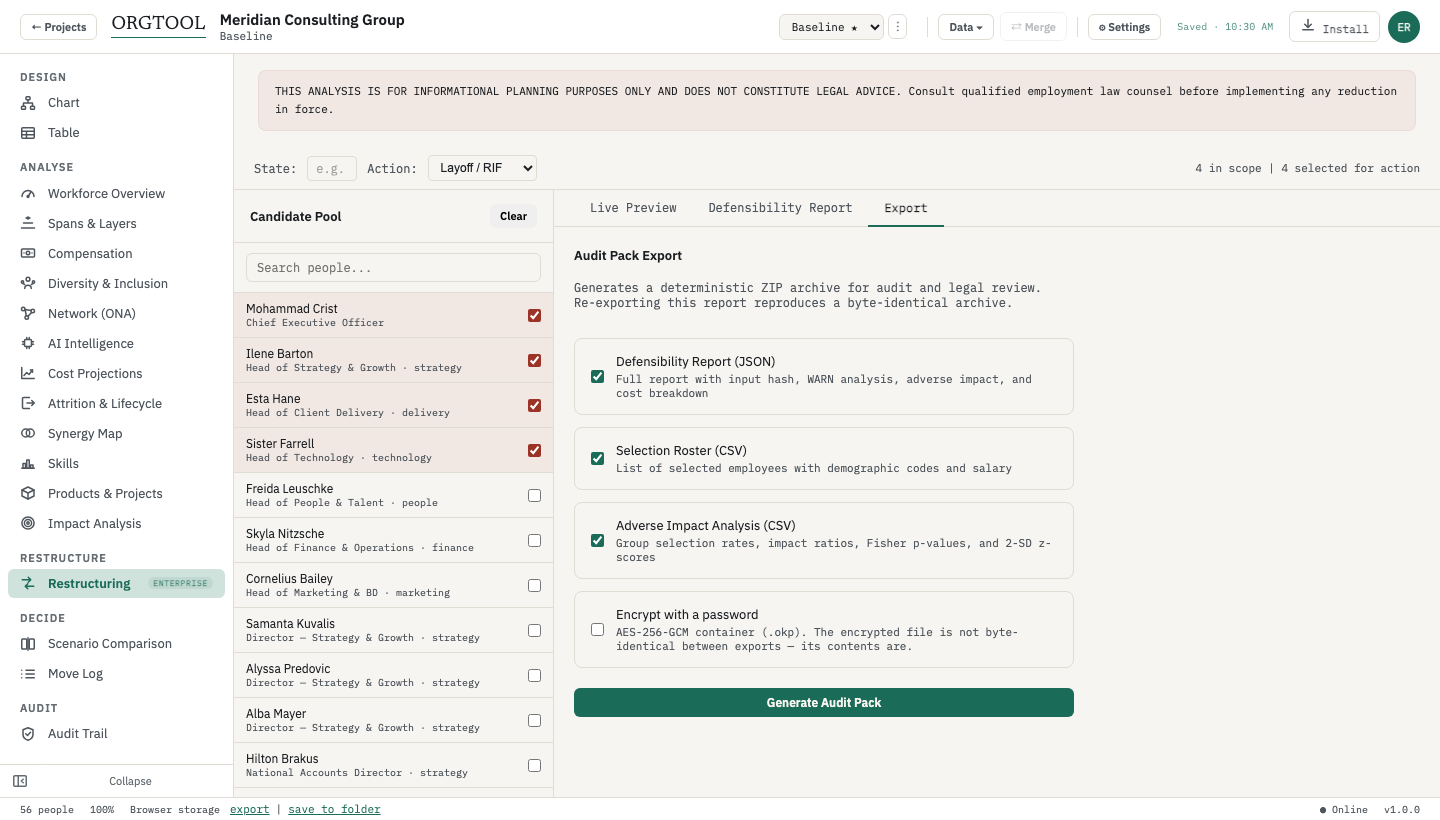Uncheck Sister Farrell candidate

534,450
